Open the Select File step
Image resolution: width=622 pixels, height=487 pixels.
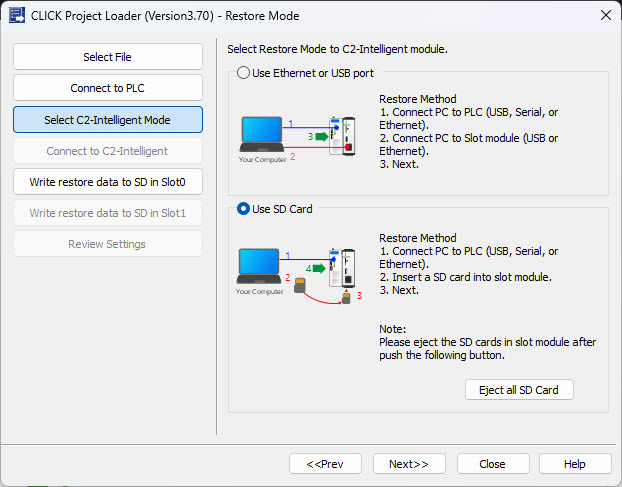coord(108,57)
